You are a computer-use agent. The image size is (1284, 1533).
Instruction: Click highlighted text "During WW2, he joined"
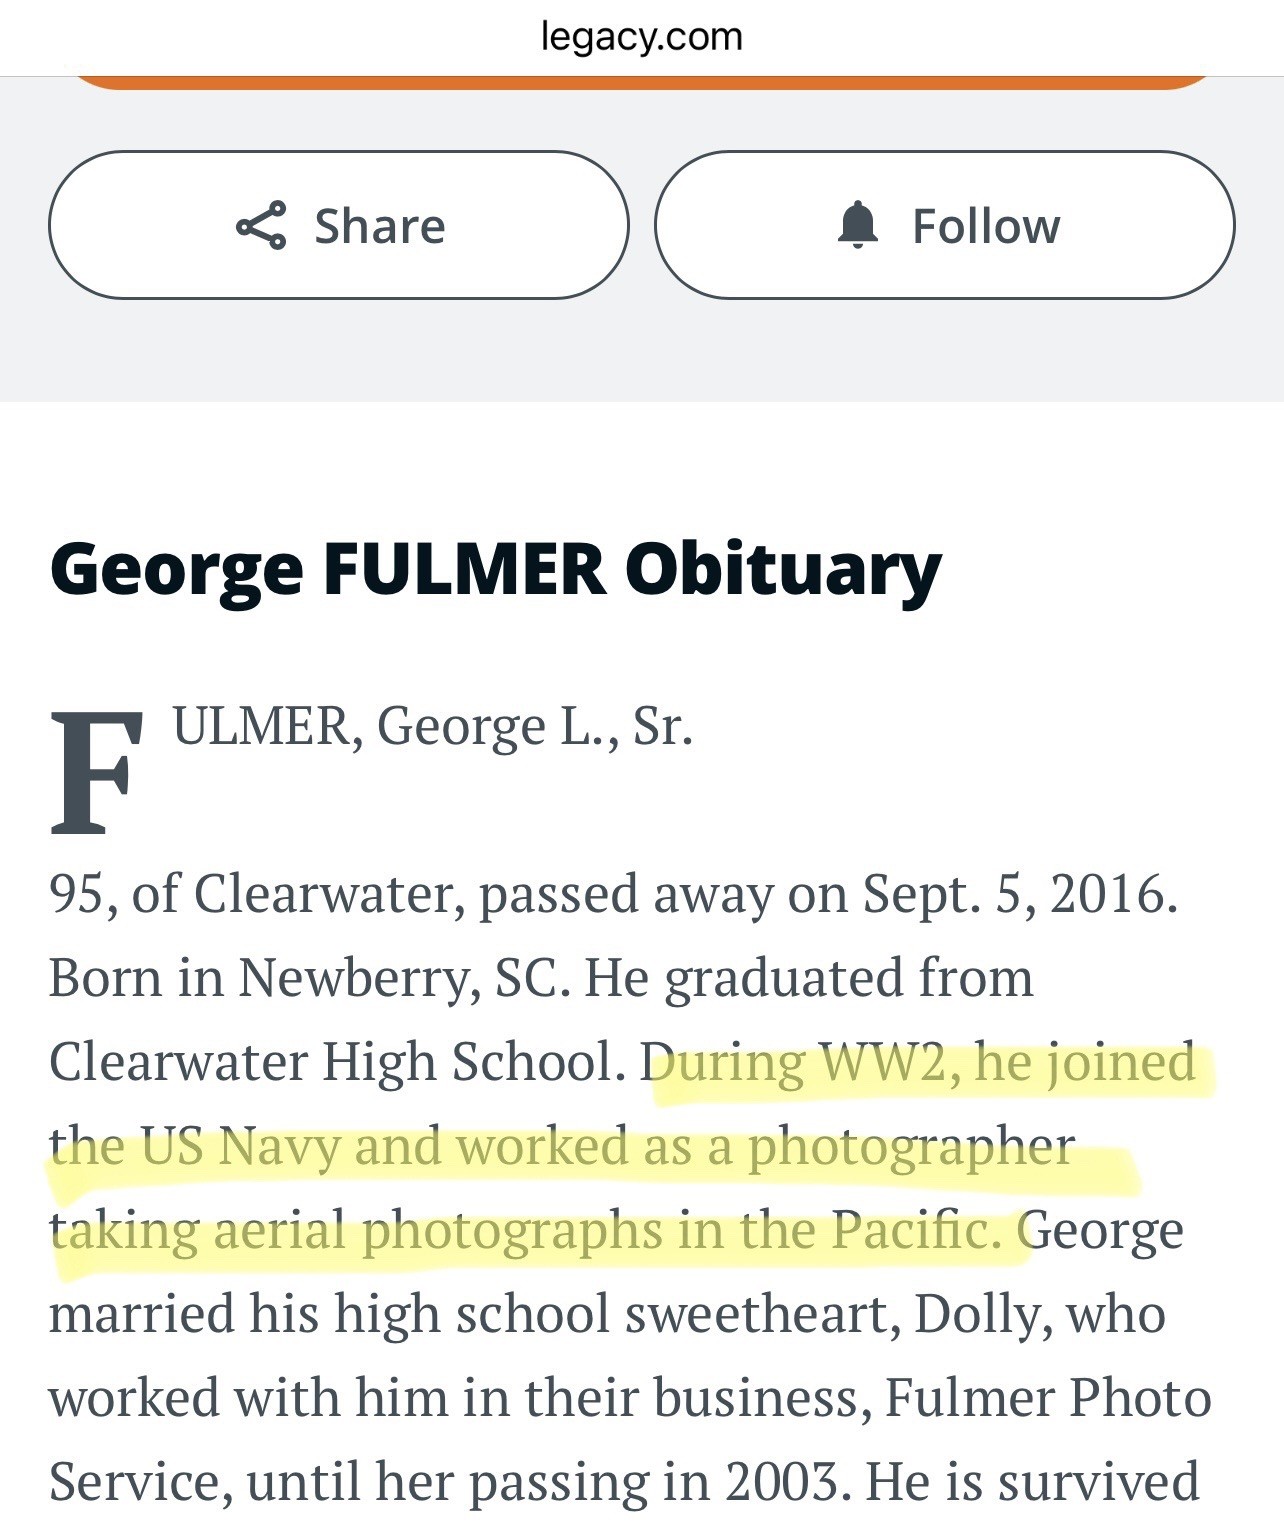coord(920,1062)
